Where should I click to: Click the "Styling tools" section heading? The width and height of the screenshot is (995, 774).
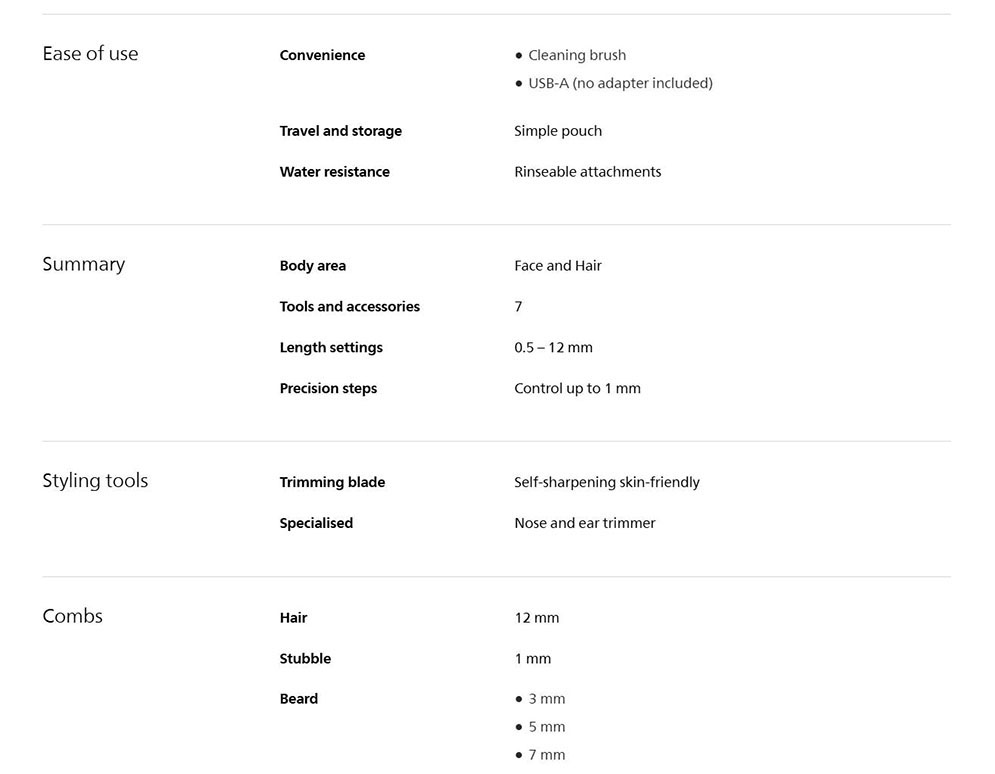[95, 481]
